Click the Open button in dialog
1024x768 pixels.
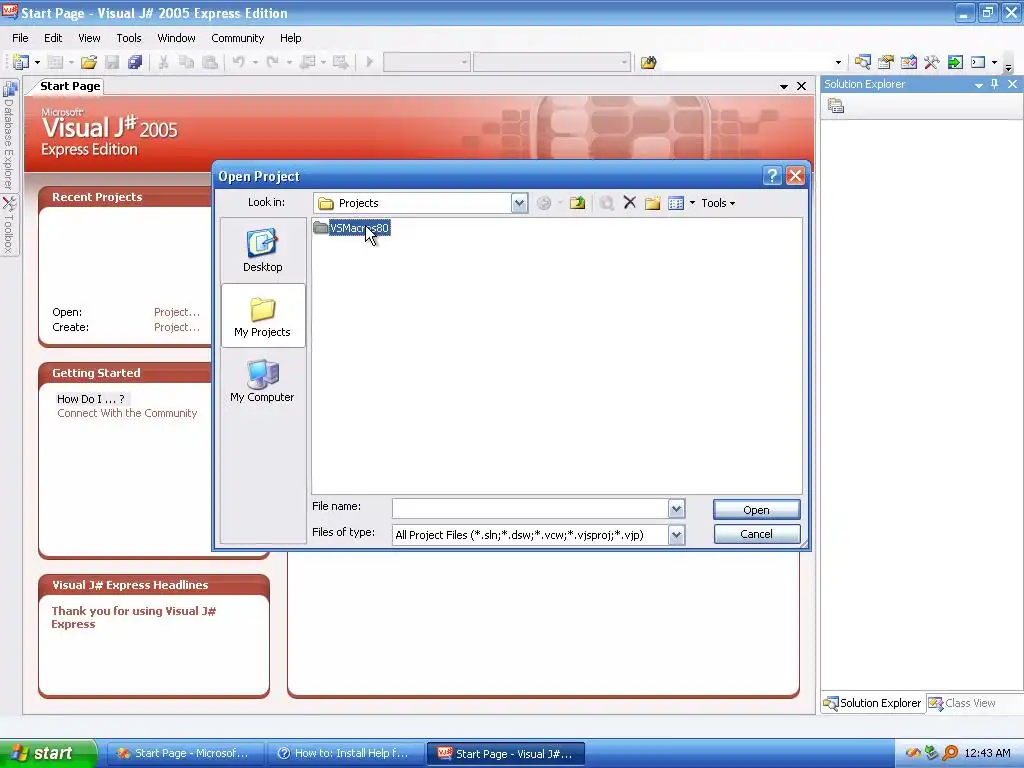756,510
